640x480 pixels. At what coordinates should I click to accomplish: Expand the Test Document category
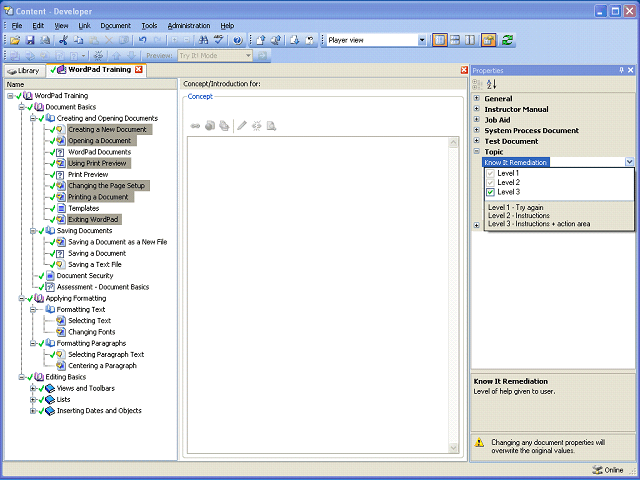pyautogui.click(x=476, y=140)
